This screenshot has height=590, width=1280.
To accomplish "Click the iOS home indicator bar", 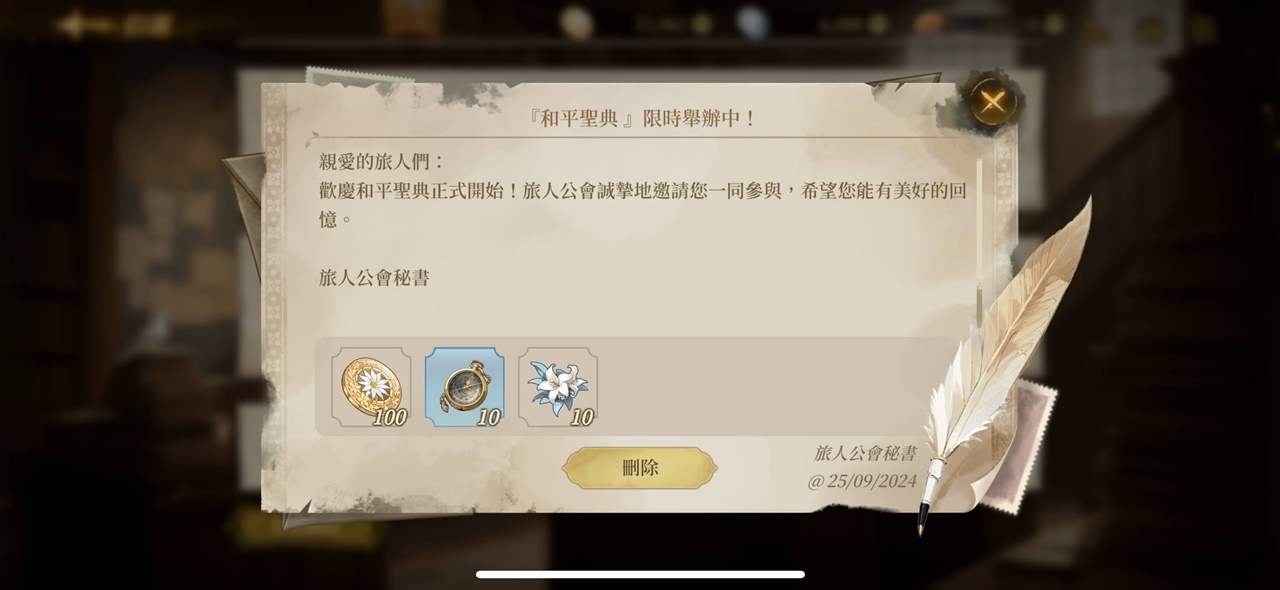I will 640,574.
